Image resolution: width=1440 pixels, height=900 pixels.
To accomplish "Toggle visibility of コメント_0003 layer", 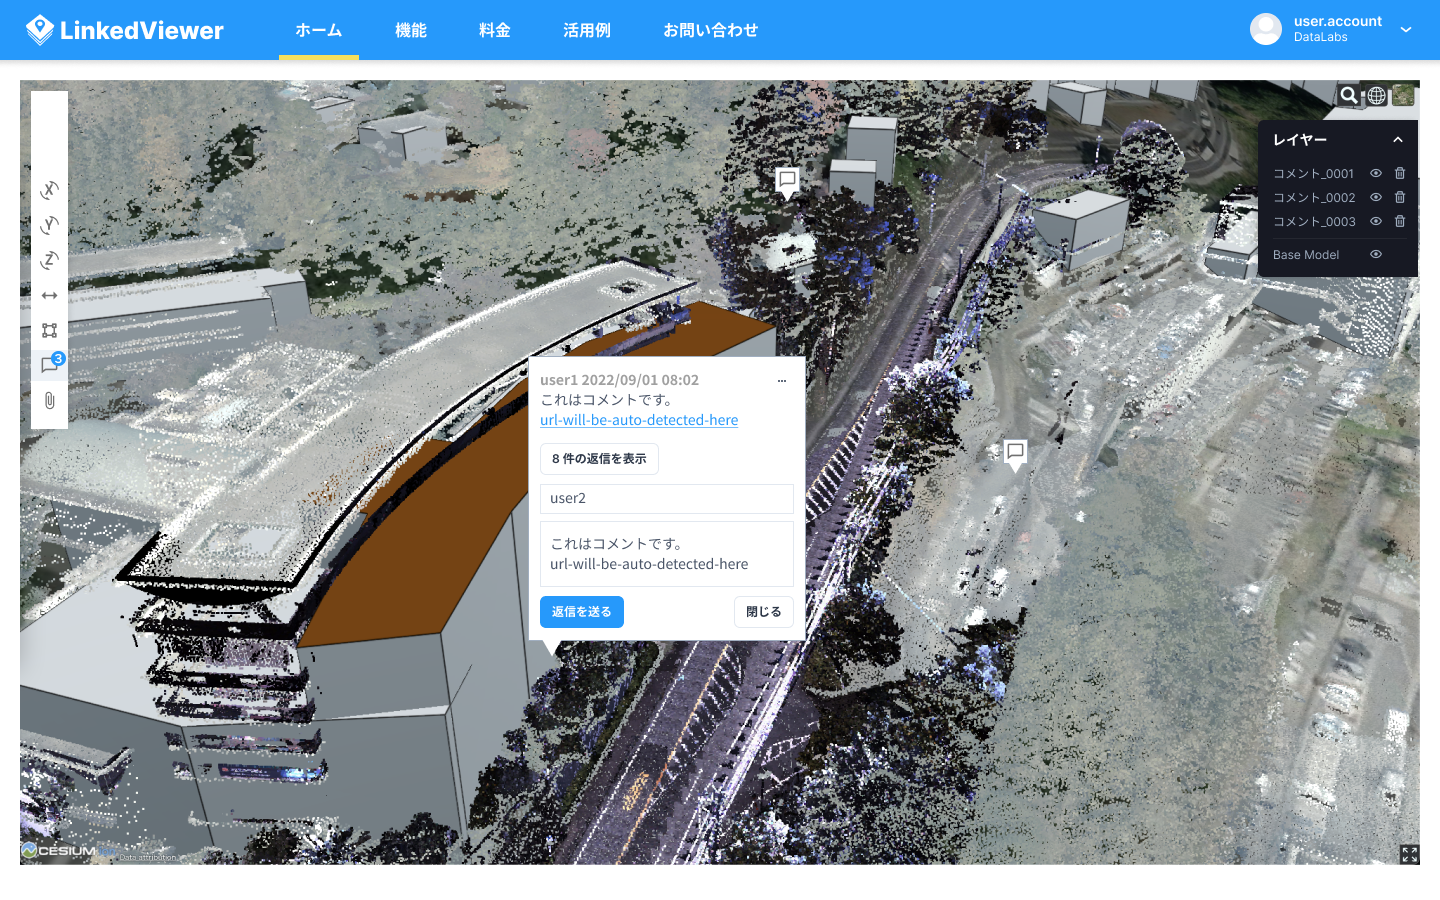I will pyautogui.click(x=1376, y=221).
